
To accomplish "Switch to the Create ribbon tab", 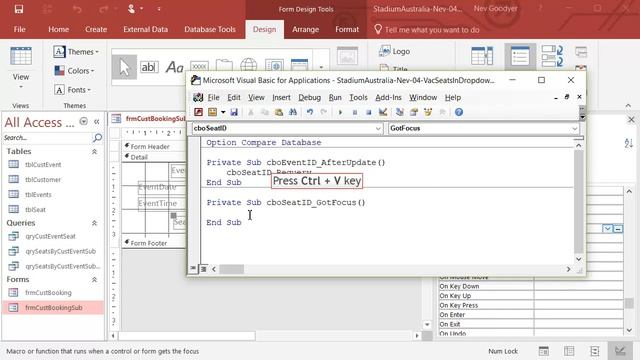I will pos(96,29).
